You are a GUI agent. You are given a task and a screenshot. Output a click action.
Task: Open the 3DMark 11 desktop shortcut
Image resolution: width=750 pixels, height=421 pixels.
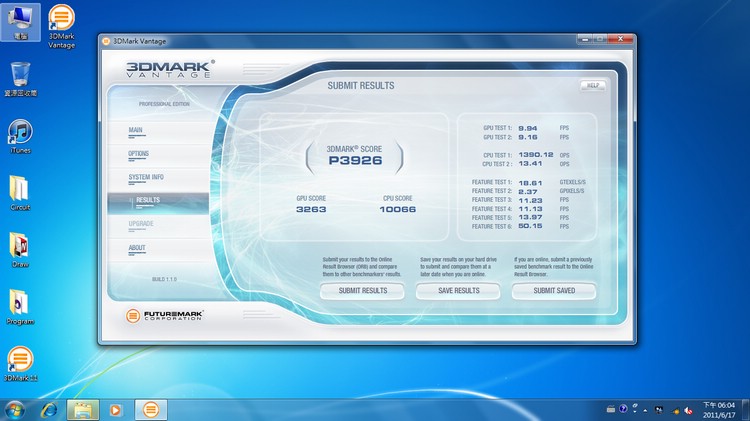click(20, 364)
